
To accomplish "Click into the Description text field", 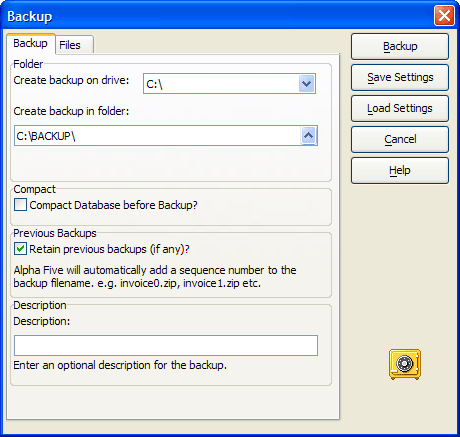I will click(166, 345).
